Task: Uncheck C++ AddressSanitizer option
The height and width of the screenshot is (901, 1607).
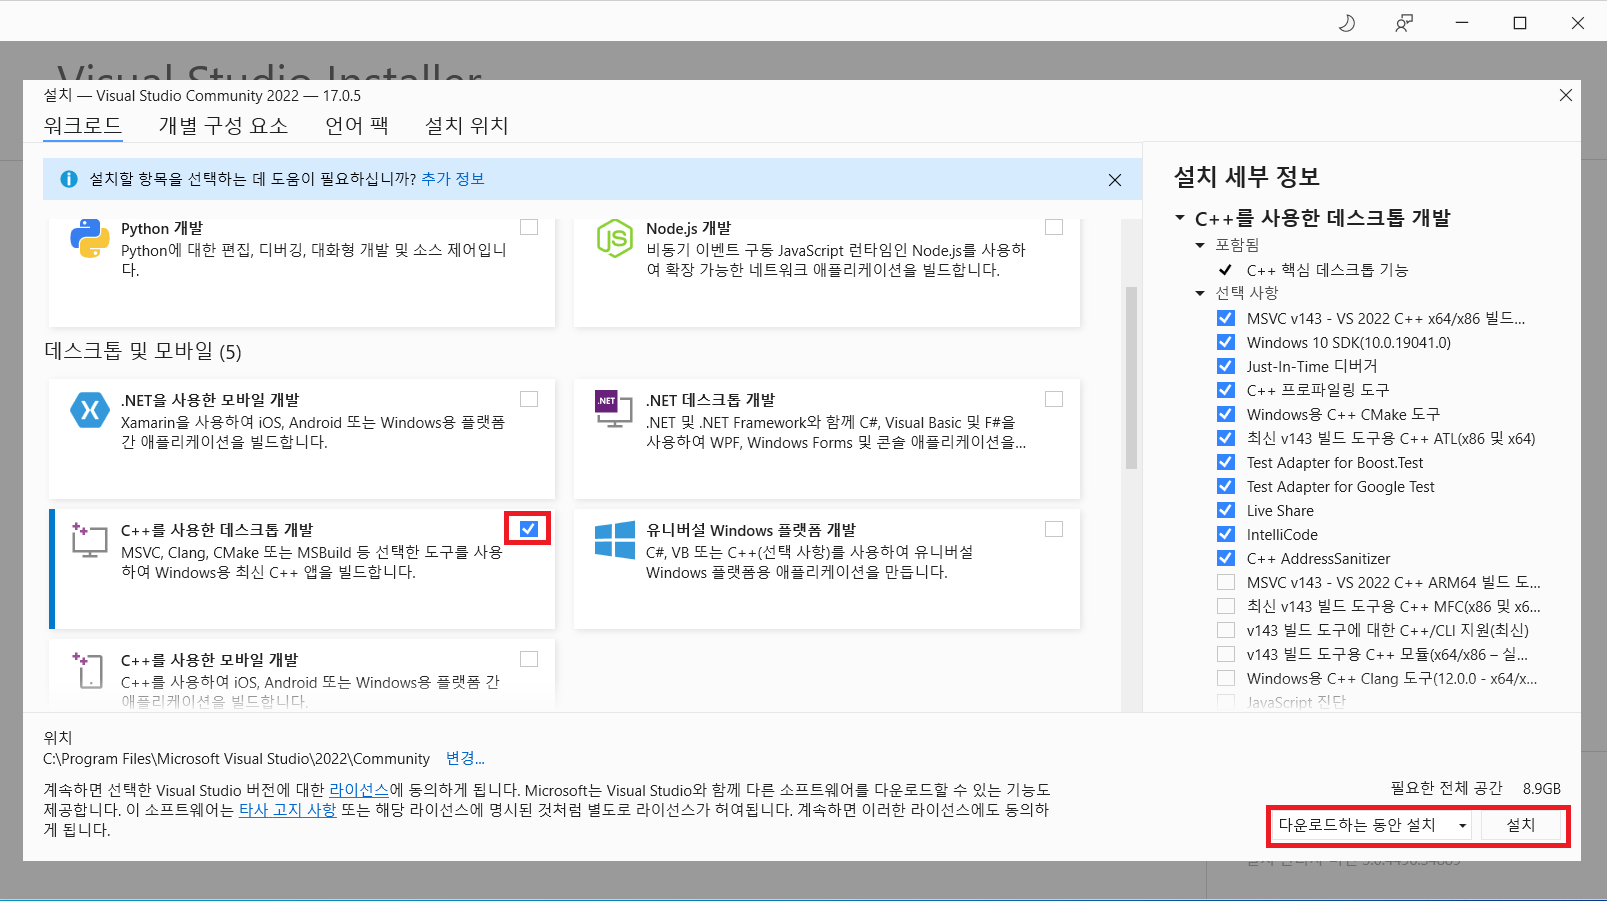Action: (x=1226, y=558)
